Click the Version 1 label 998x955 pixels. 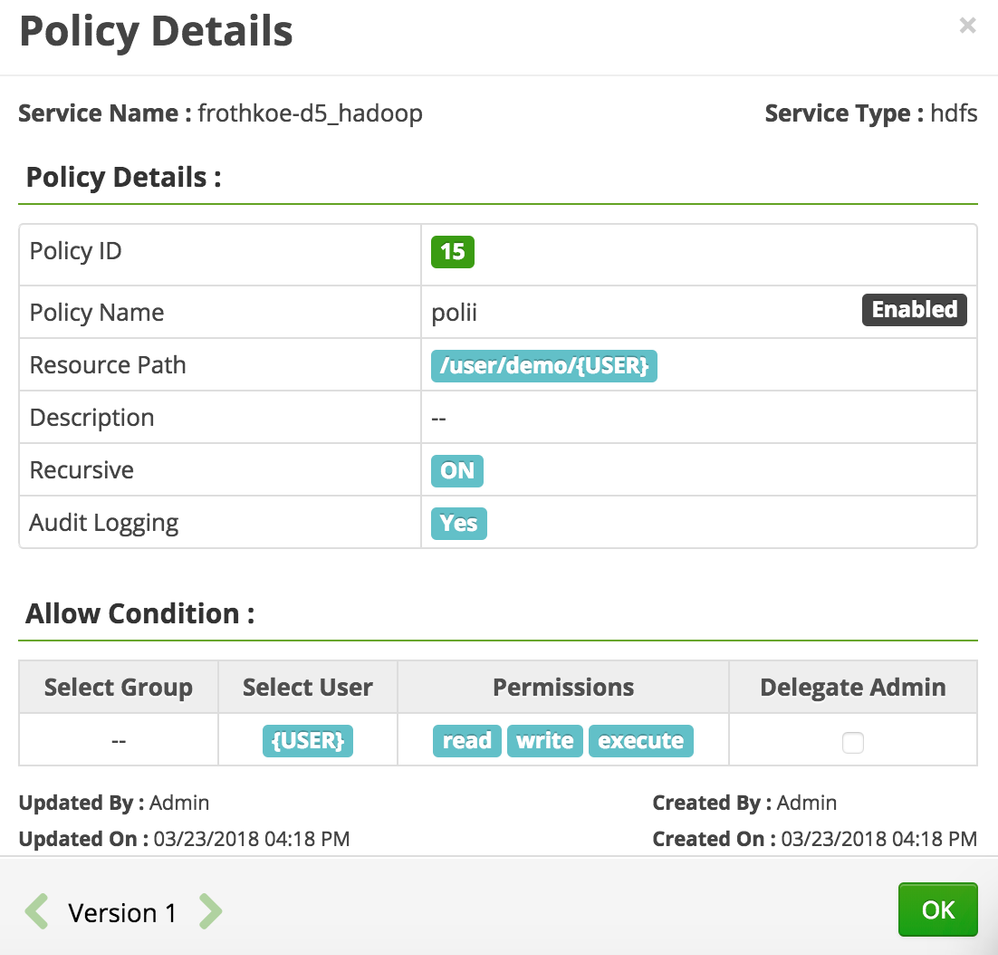tap(122, 913)
